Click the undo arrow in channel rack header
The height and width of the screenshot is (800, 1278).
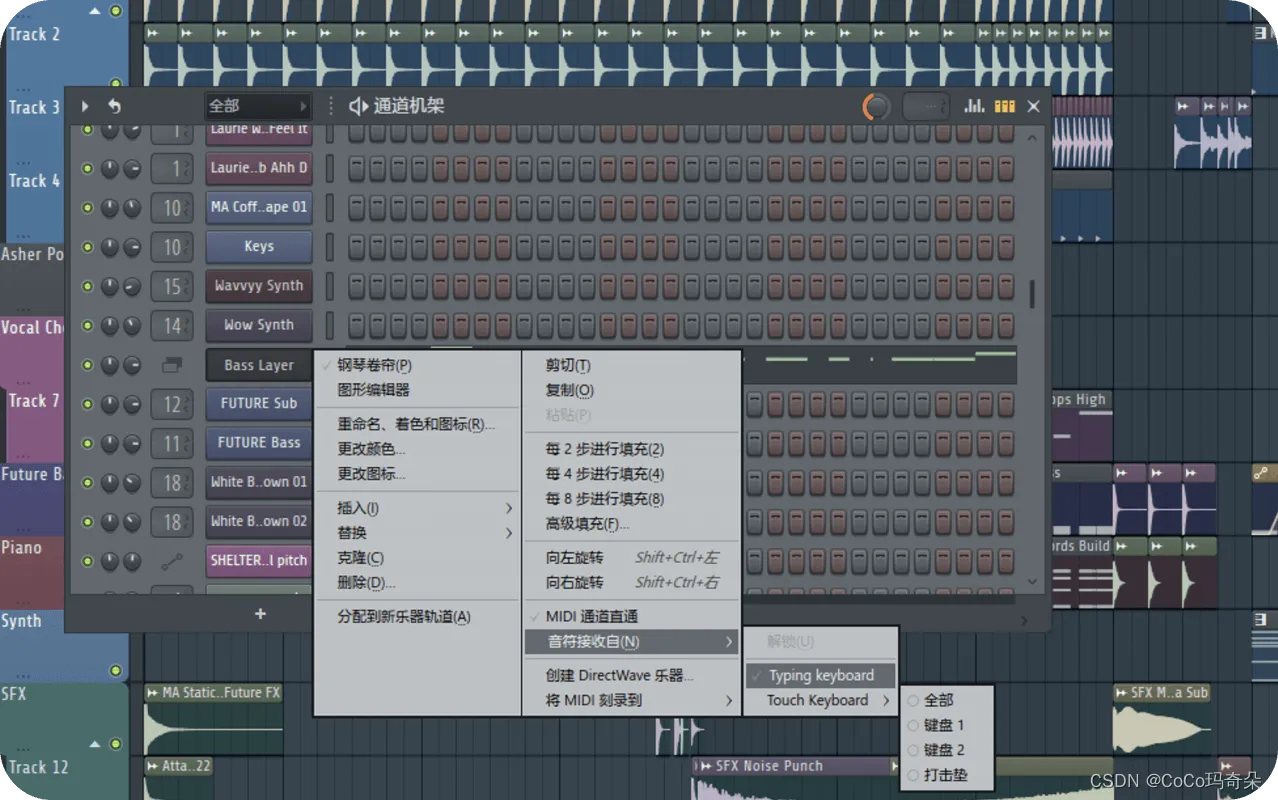click(x=114, y=106)
